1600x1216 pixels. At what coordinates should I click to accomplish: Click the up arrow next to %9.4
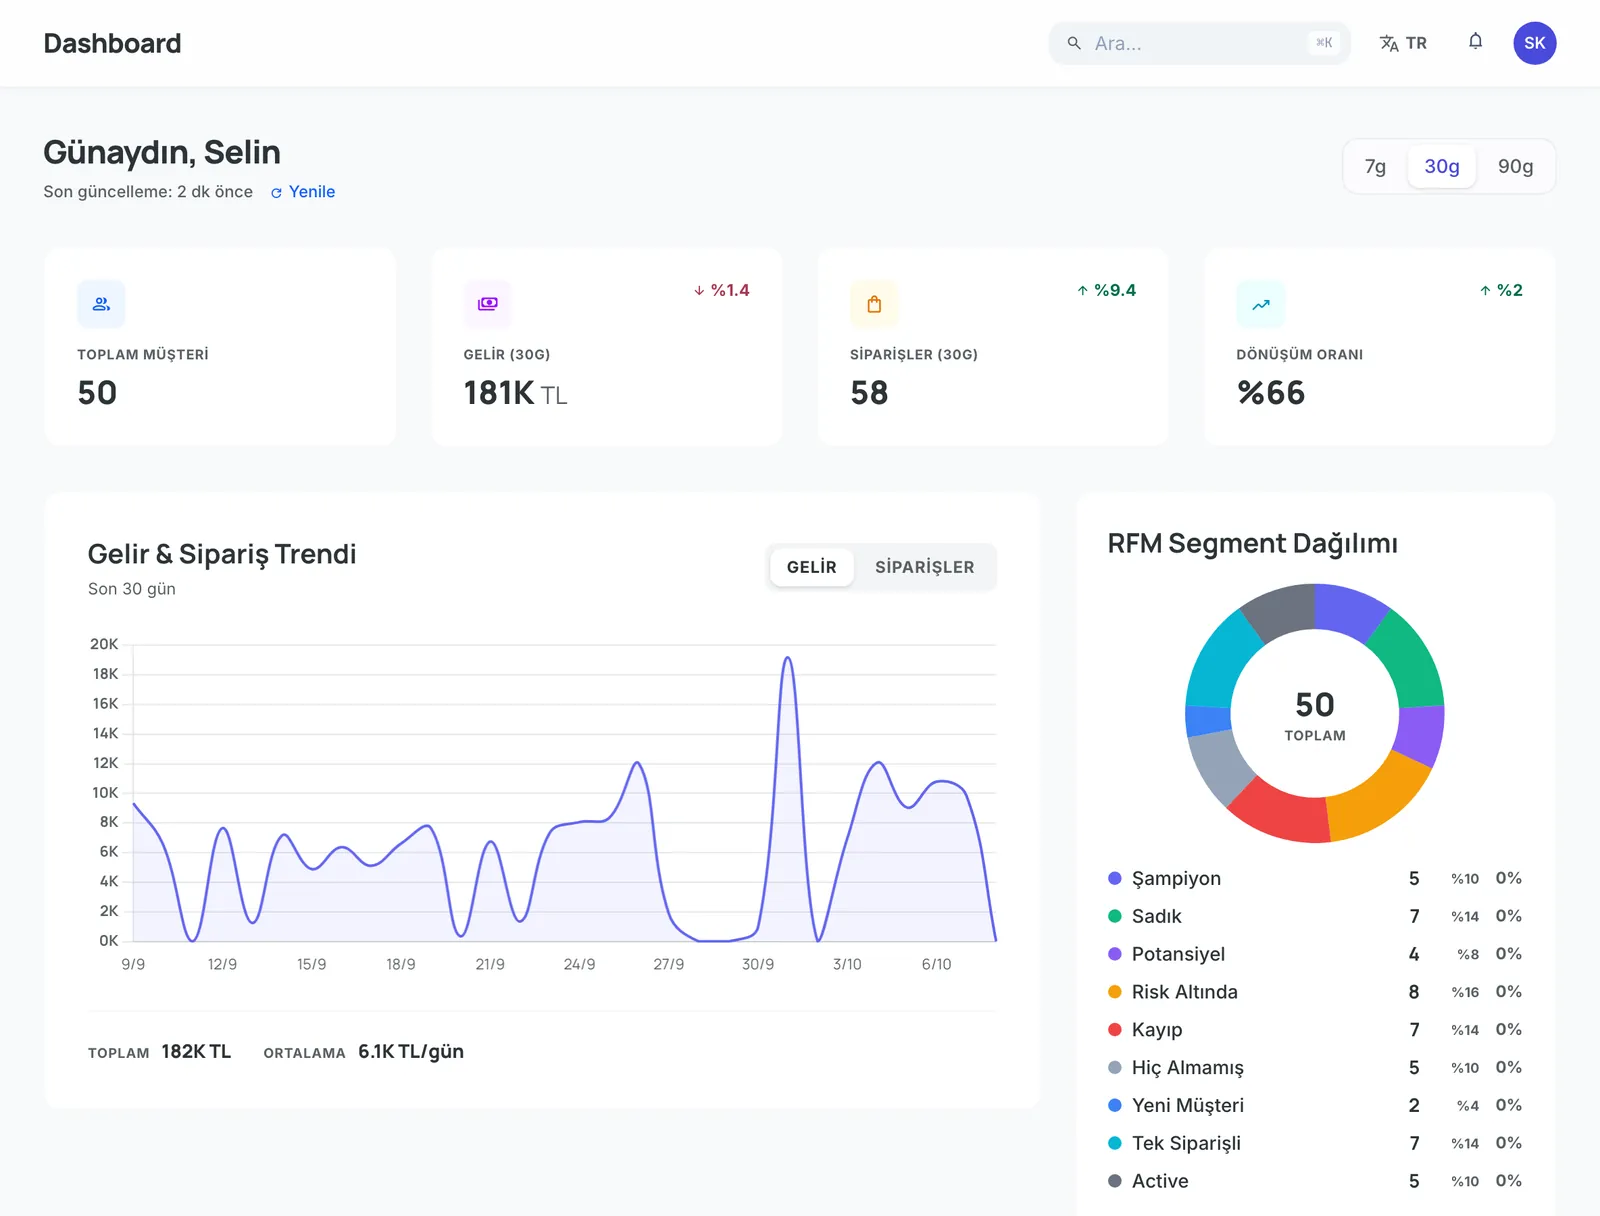point(1082,291)
